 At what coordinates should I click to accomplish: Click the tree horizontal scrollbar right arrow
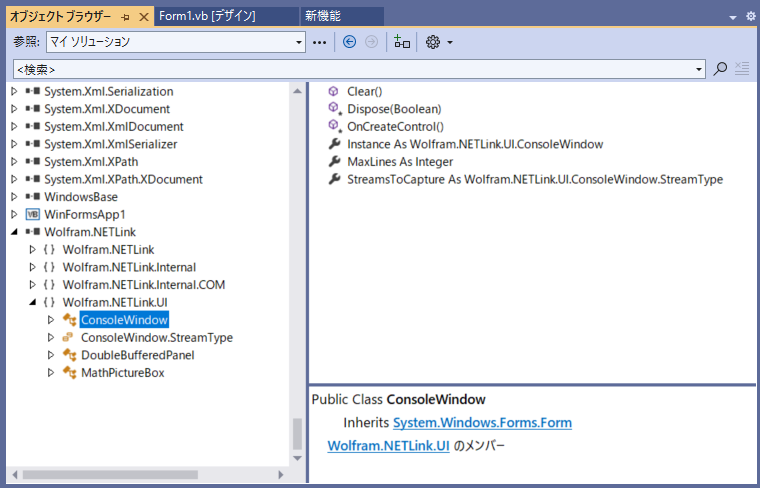[x=281, y=474]
